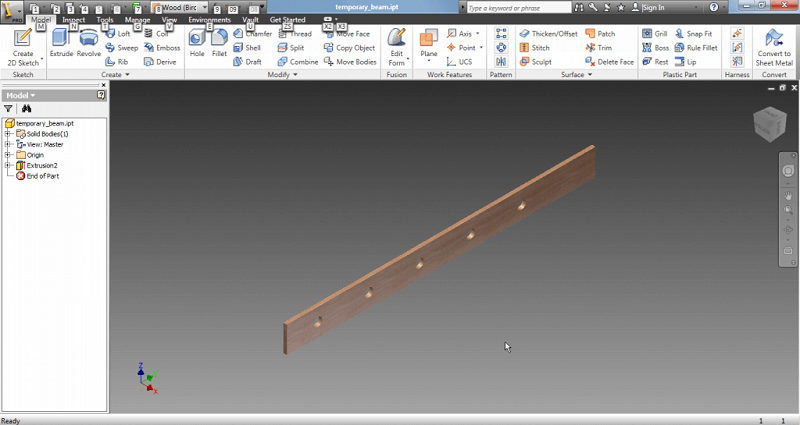Switch to the View tab
Screen dimensions: 800x425
[169, 20]
